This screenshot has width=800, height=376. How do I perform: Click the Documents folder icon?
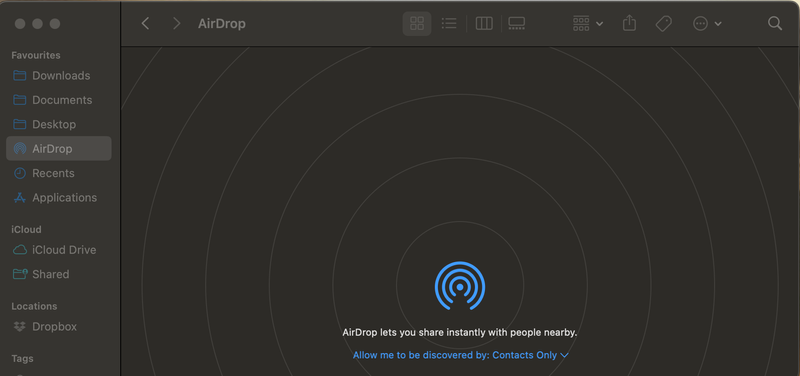[19, 100]
